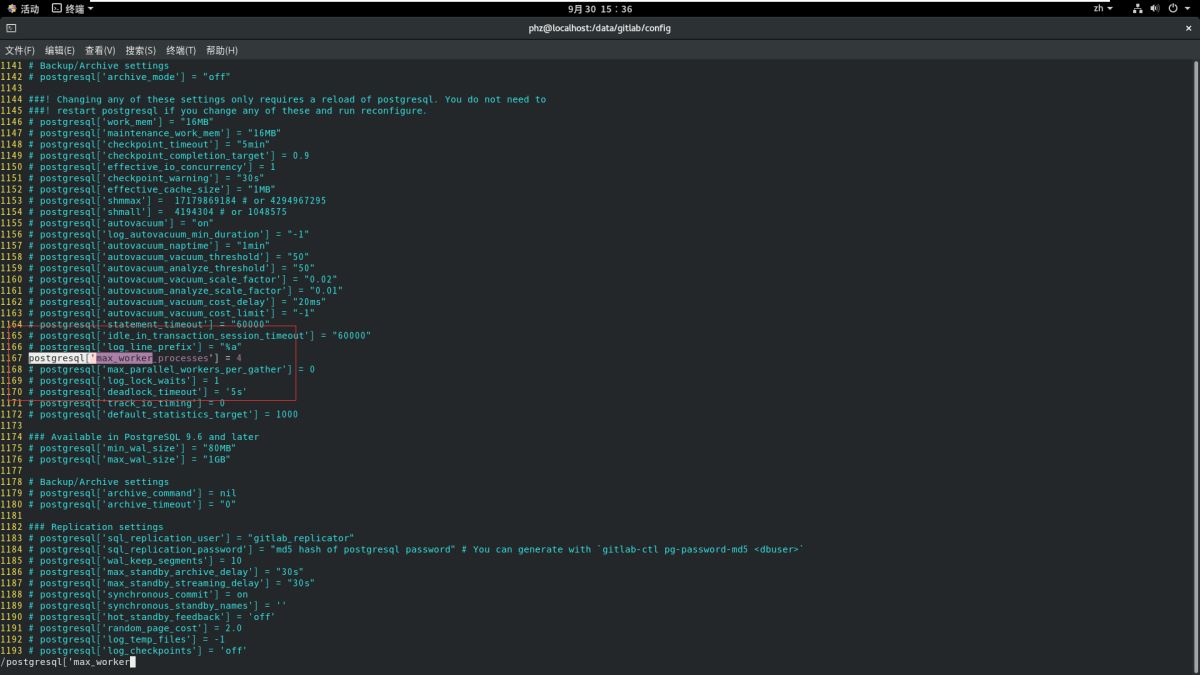The image size is (1200, 675).
Task: Place cursor on the statement_timeout line
Action: (x=150, y=324)
